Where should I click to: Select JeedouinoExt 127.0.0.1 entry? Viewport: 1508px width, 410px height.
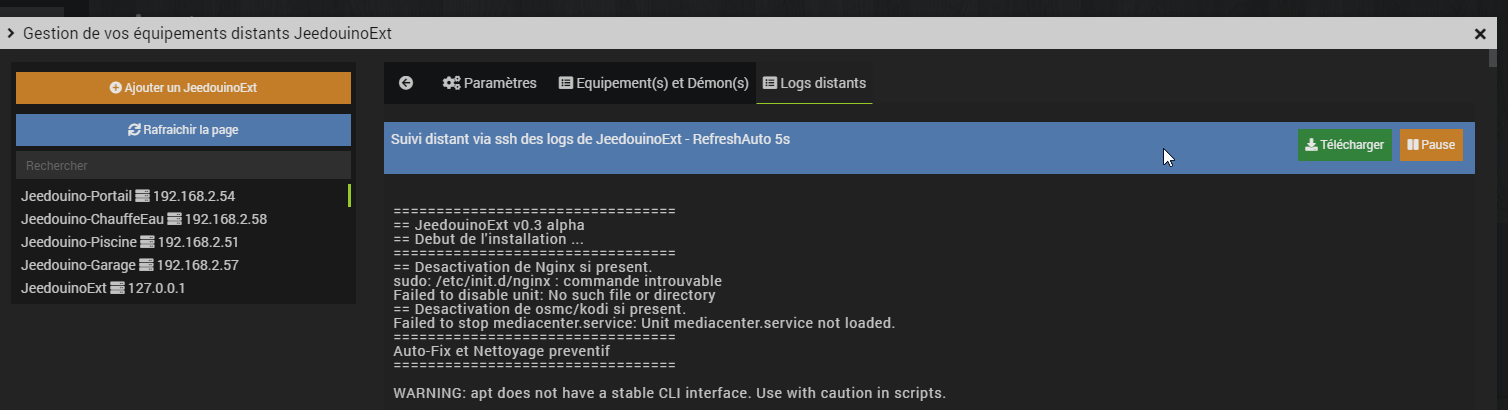point(103,288)
